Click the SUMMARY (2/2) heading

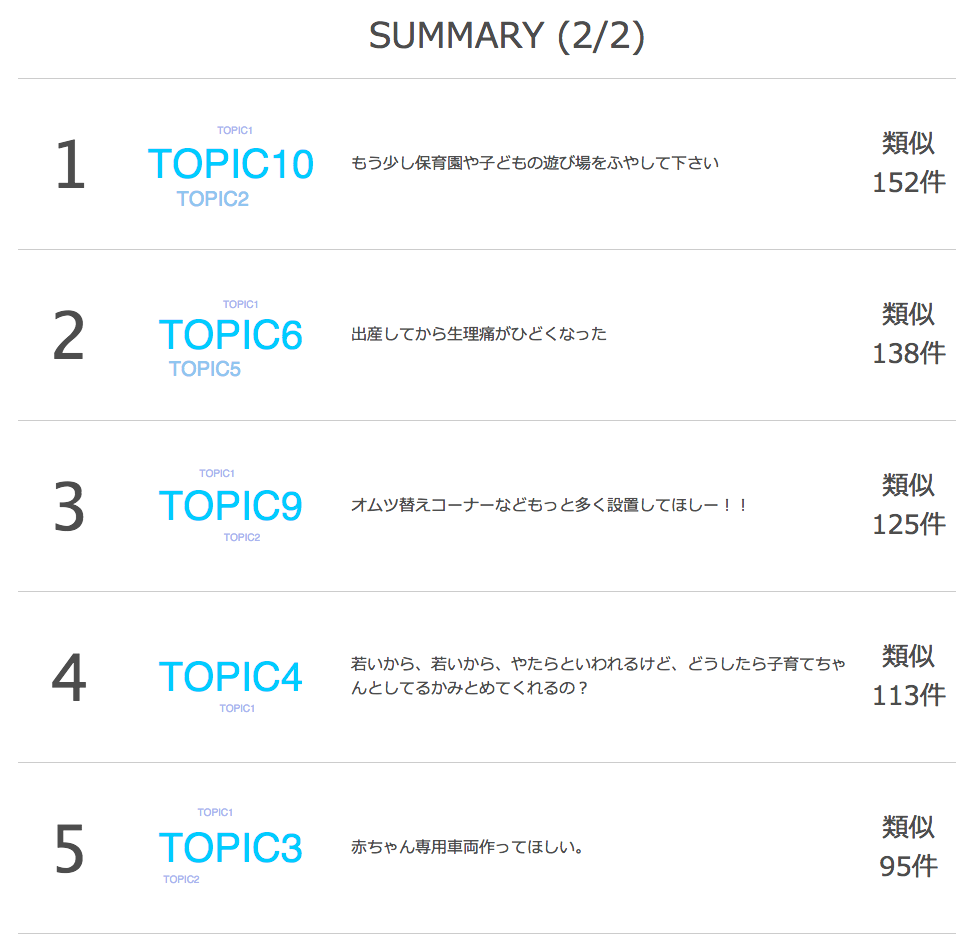click(506, 36)
